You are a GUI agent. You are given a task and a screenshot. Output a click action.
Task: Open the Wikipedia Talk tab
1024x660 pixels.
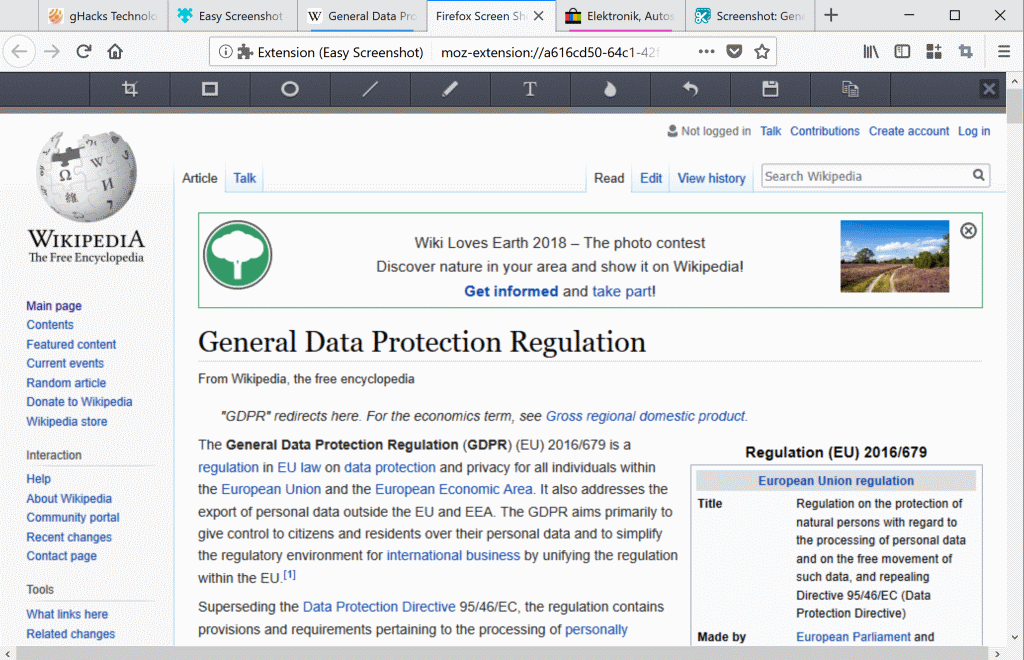(245, 178)
